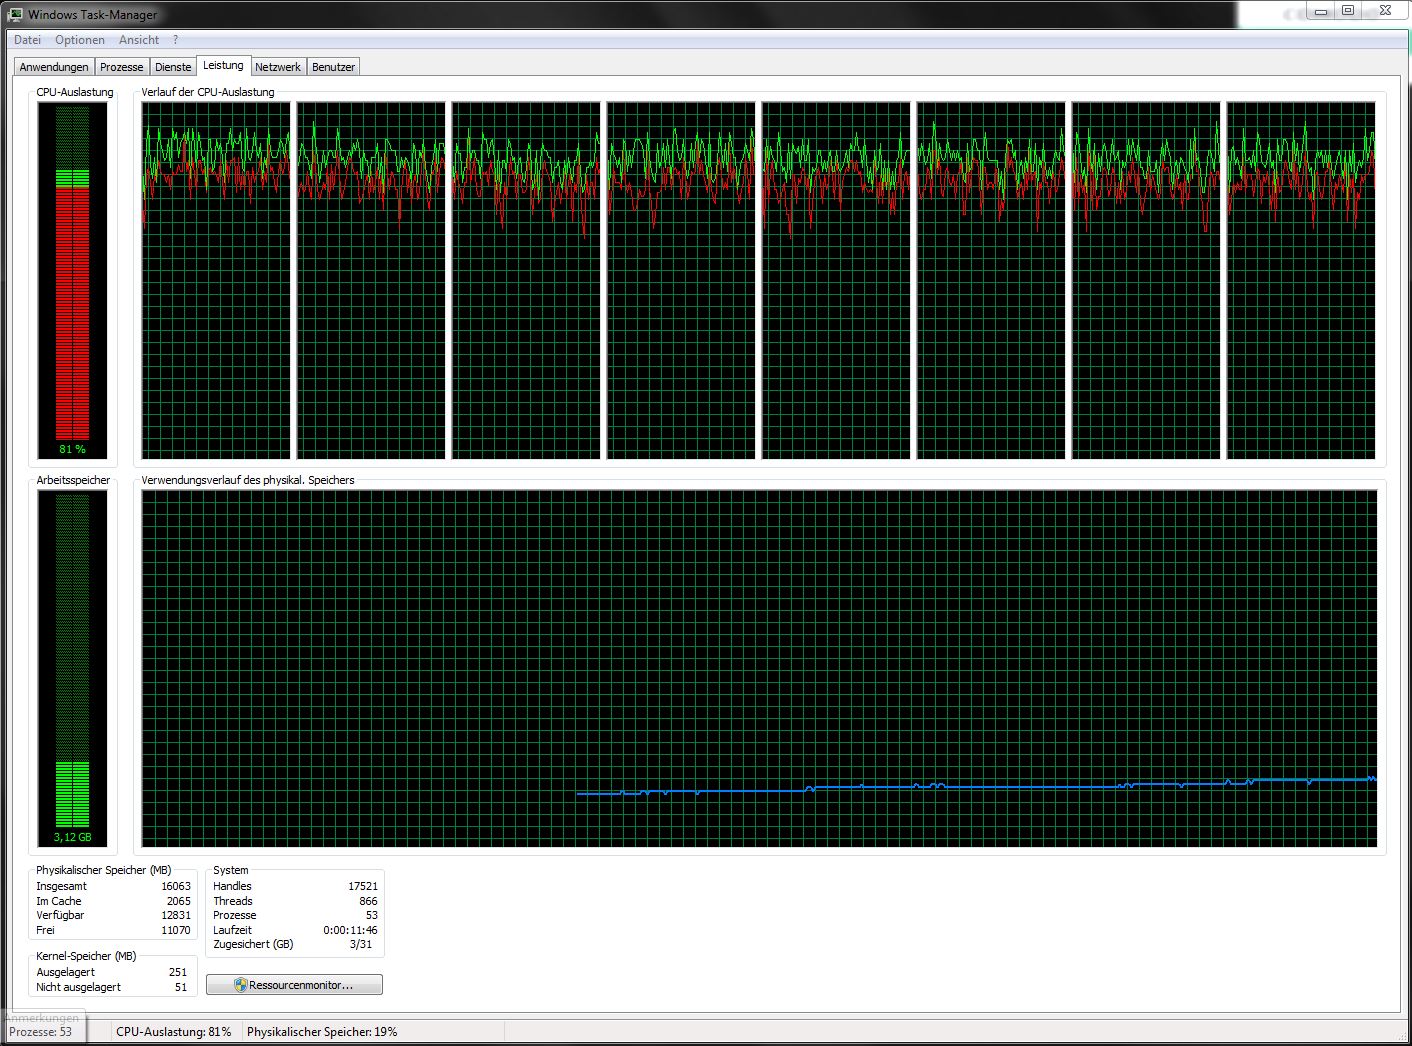Open the ? help menu
The width and height of the screenshot is (1412, 1046).
pos(176,40)
